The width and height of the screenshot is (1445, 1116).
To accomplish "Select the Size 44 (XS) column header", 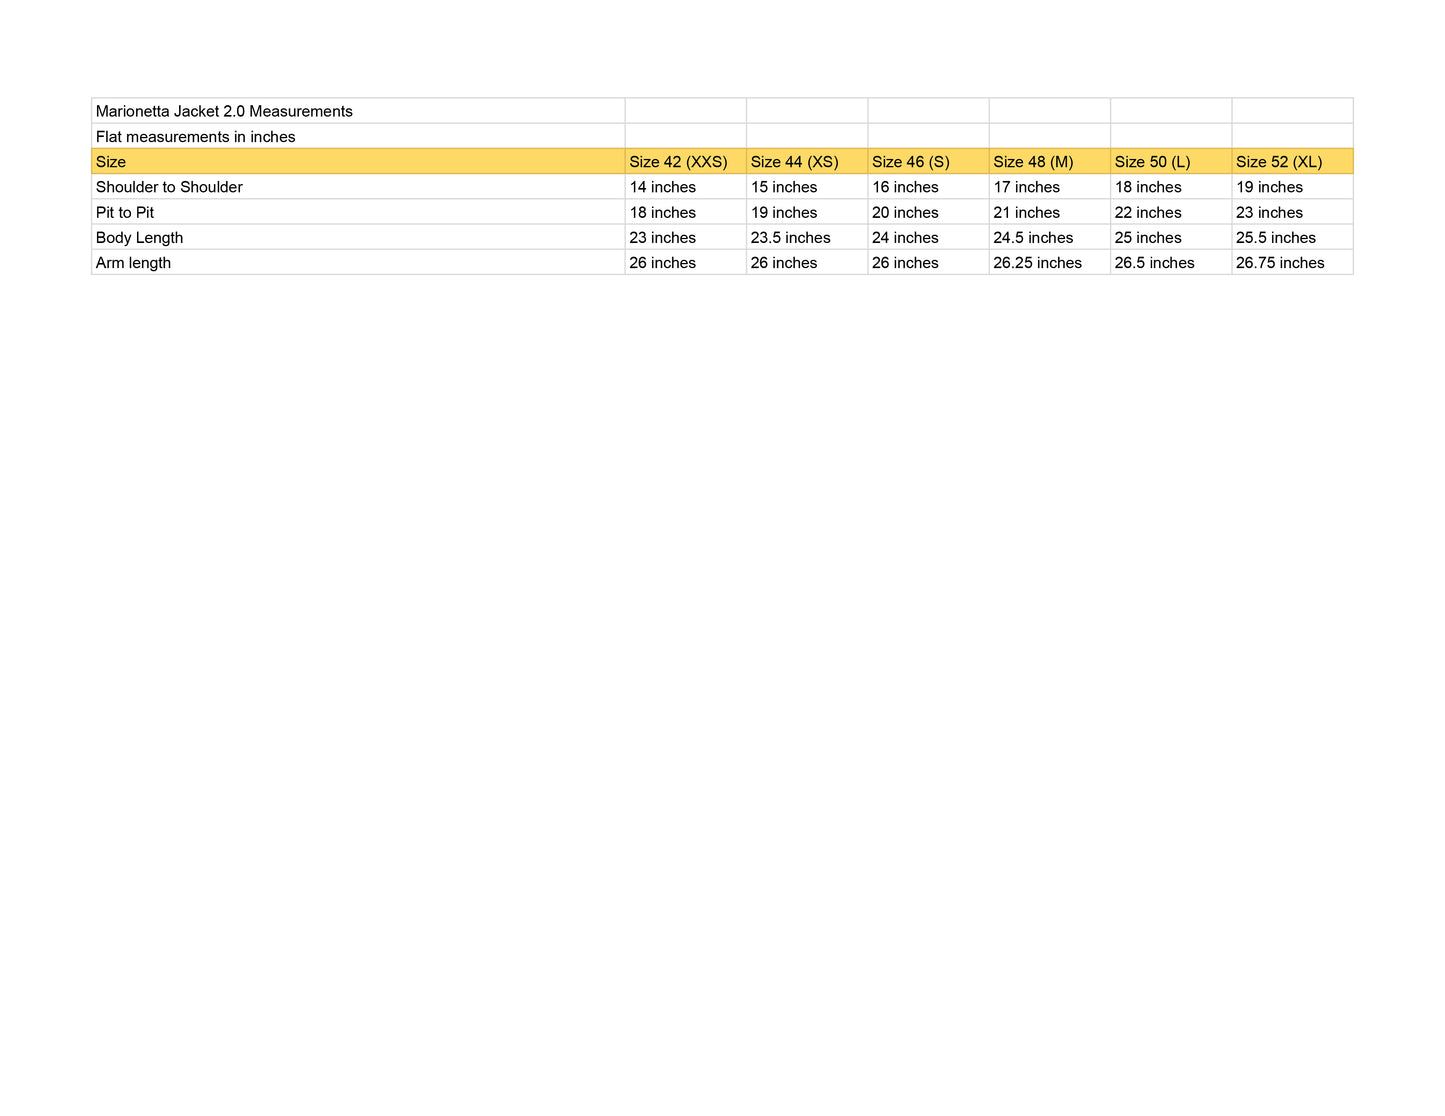I will [795, 162].
